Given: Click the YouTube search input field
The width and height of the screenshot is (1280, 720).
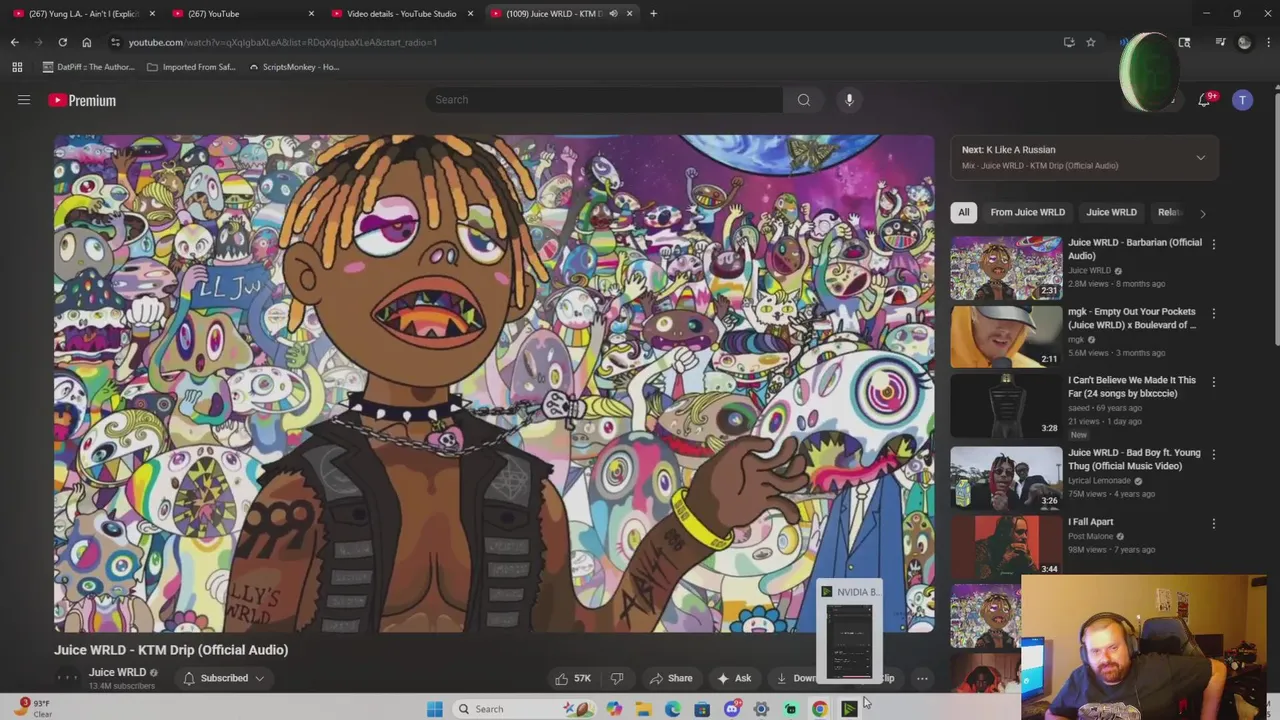Looking at the screenshot, I should click(x=605, y=100).
